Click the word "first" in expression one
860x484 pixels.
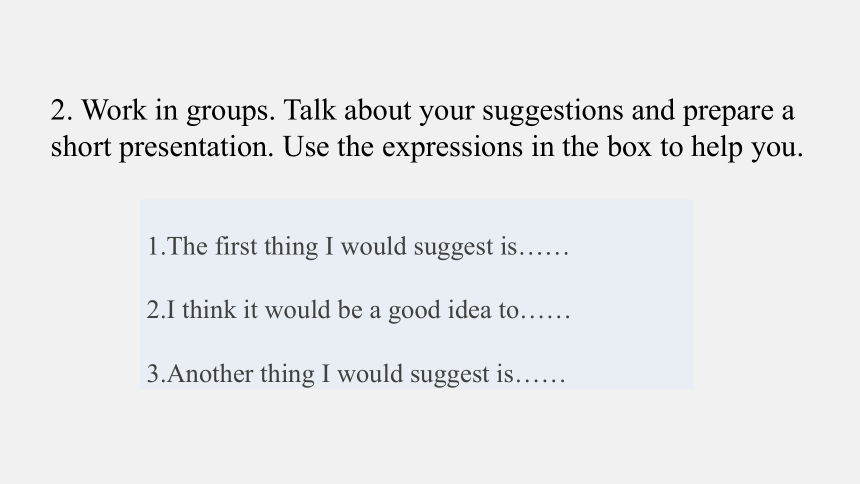pyautogui.click(x=236, y=246)
